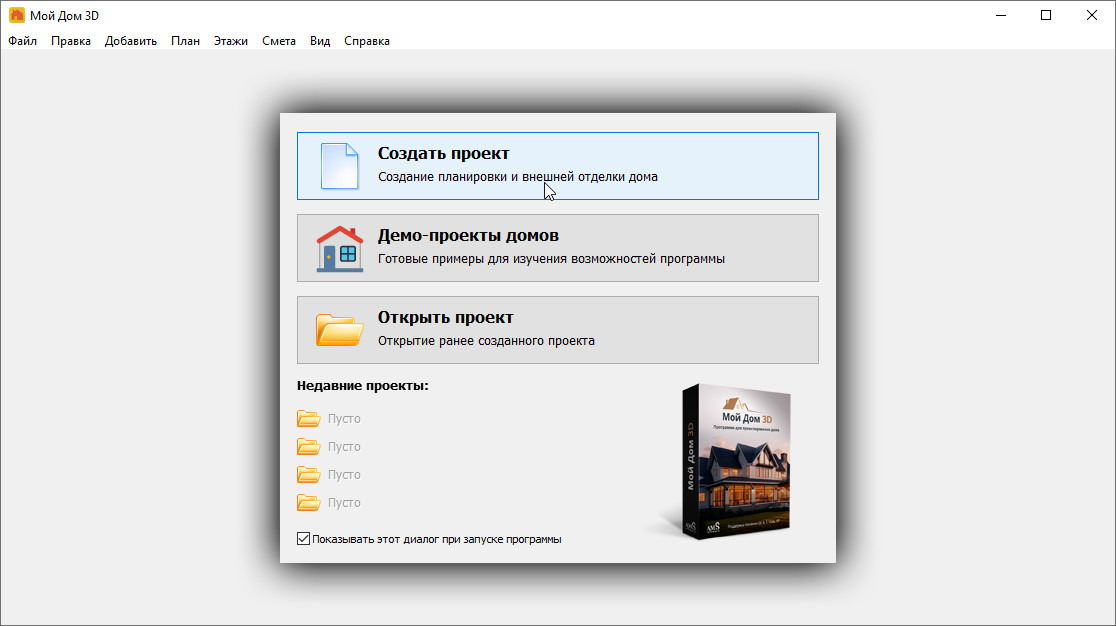This screenshot has width=1116, height=626.
Task: Click the Мой Дом 3D product box image
Action: 735,460
